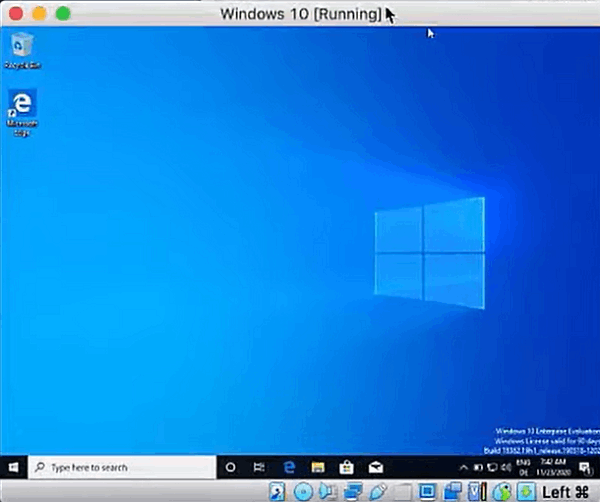Viewport: 600px width, 502px height.
Task: Open VirtualBox network adapters indicator
Action: (352, 491)
